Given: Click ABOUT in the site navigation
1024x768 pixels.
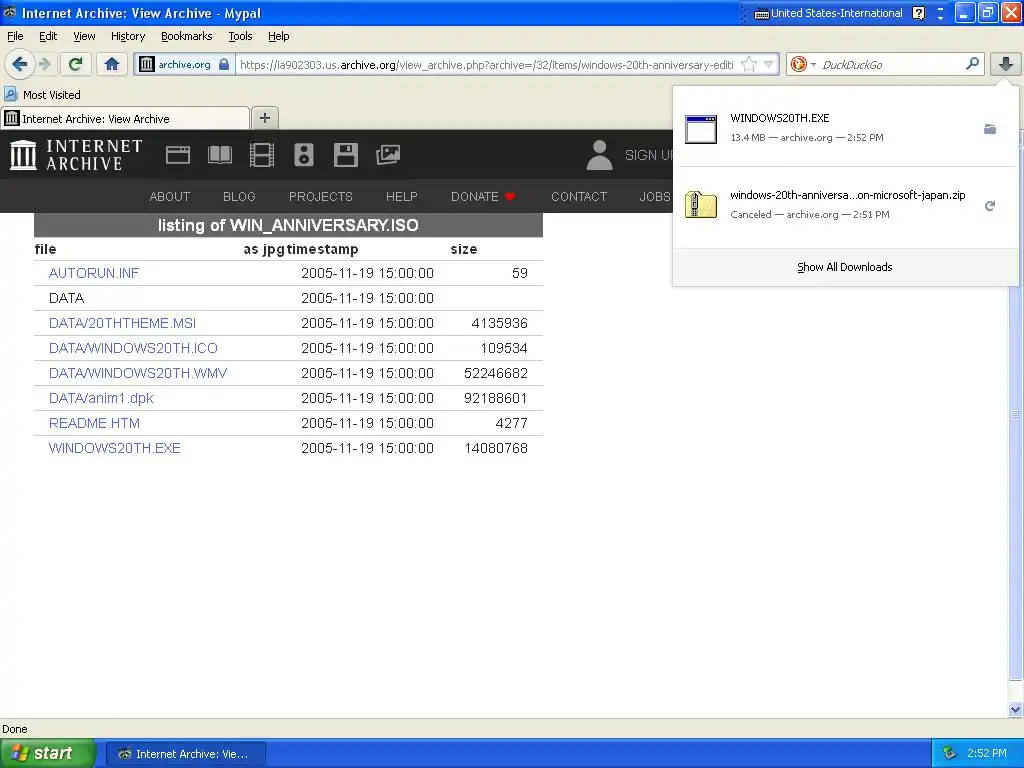Looking at the screenshot, I should pyautogui.click(x=170, y=197).
